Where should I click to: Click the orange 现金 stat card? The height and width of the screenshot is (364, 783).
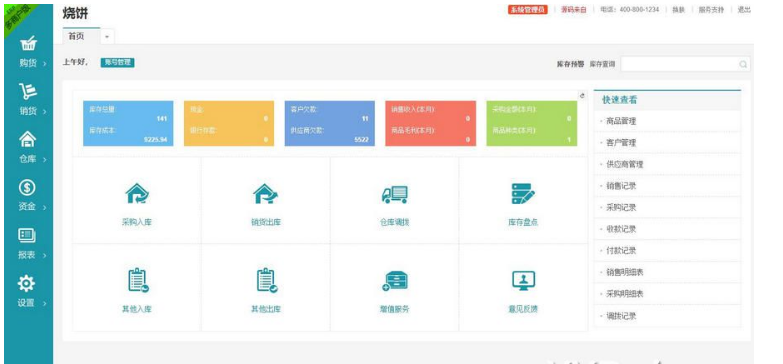tap(229, 123)
